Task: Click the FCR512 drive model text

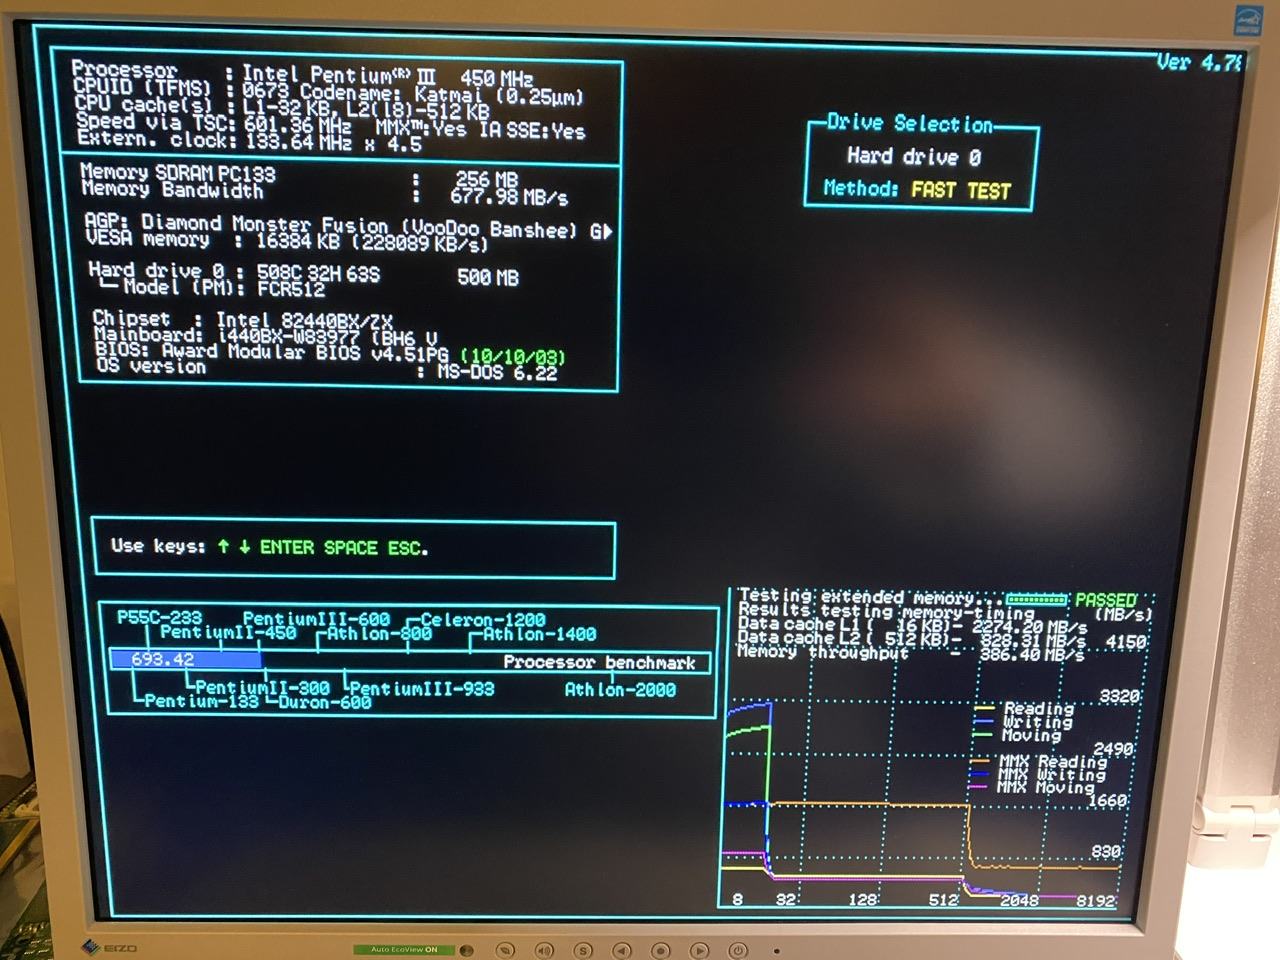Action: pos(291,289)
